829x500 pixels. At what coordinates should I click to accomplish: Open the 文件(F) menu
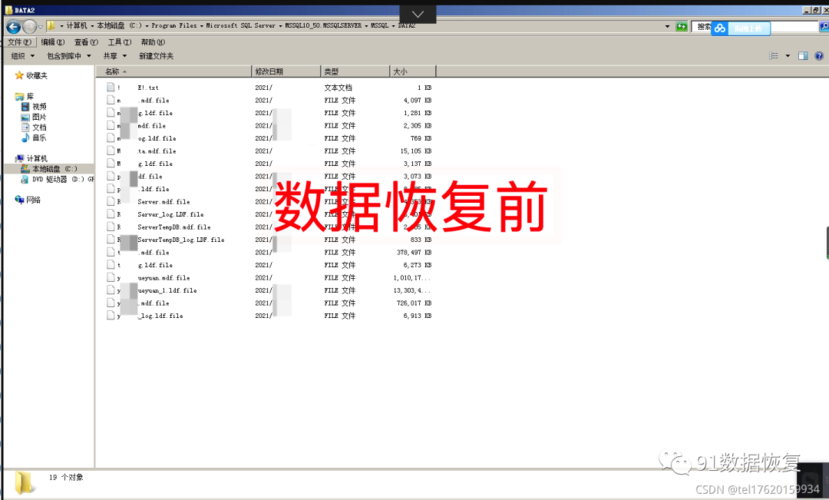coord(20,42)
